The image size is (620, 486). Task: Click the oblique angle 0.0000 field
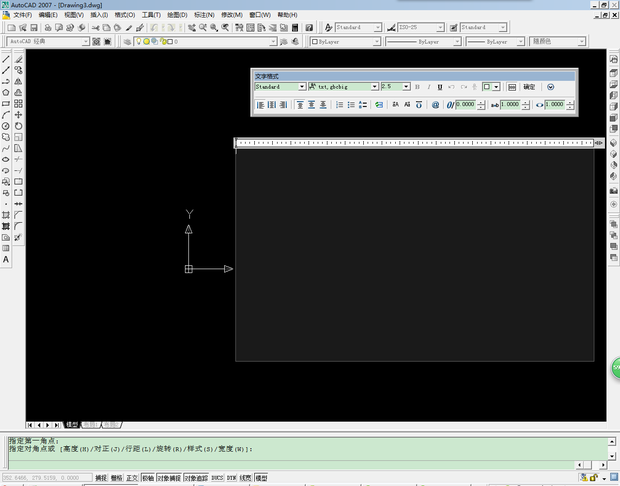pos(466,105)
